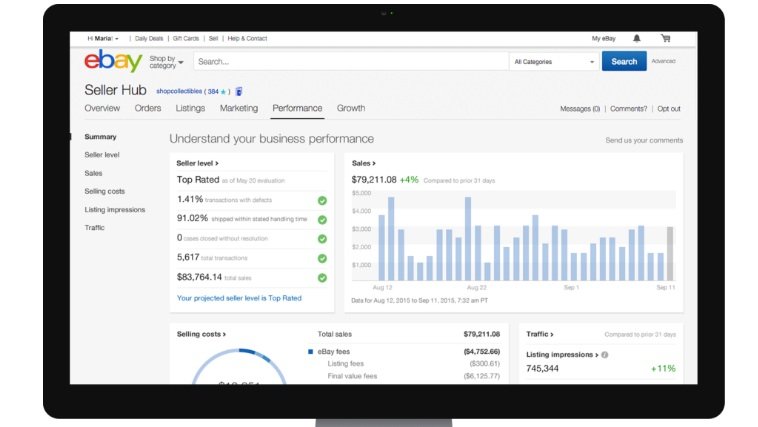Click the blue eBay fees legend square

tap(311, 352)
